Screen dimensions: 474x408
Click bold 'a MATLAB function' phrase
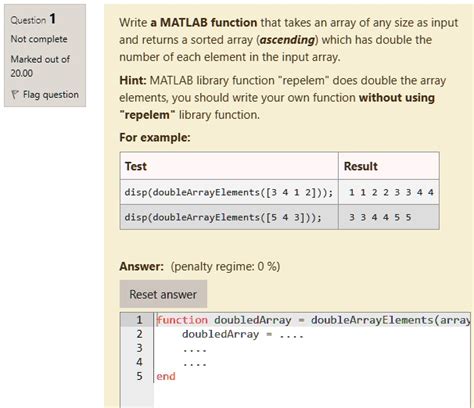click(x=204, y=23)
